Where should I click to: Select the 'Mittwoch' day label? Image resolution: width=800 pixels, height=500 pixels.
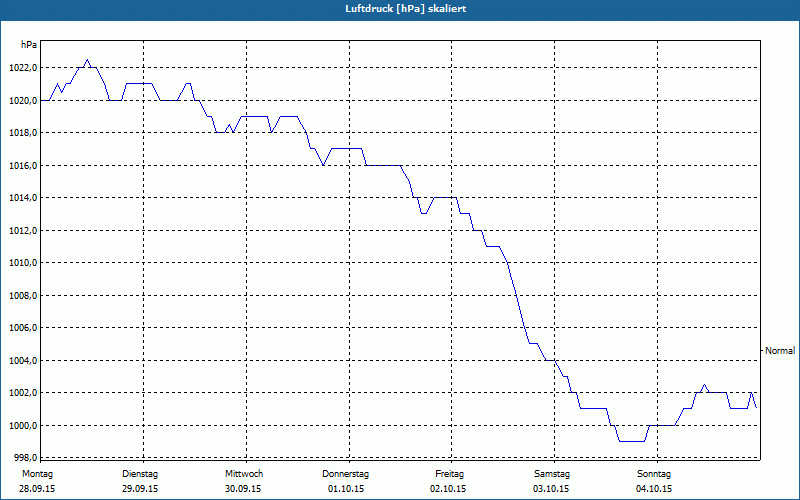click(244, 474)
